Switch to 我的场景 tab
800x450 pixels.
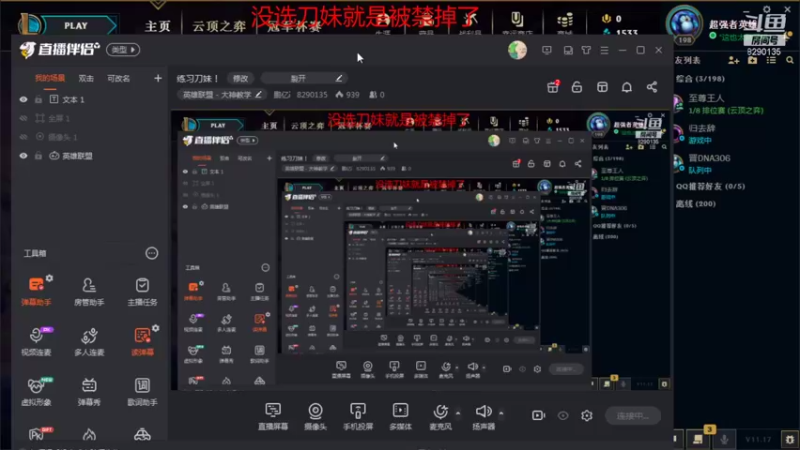coord(49,78)
